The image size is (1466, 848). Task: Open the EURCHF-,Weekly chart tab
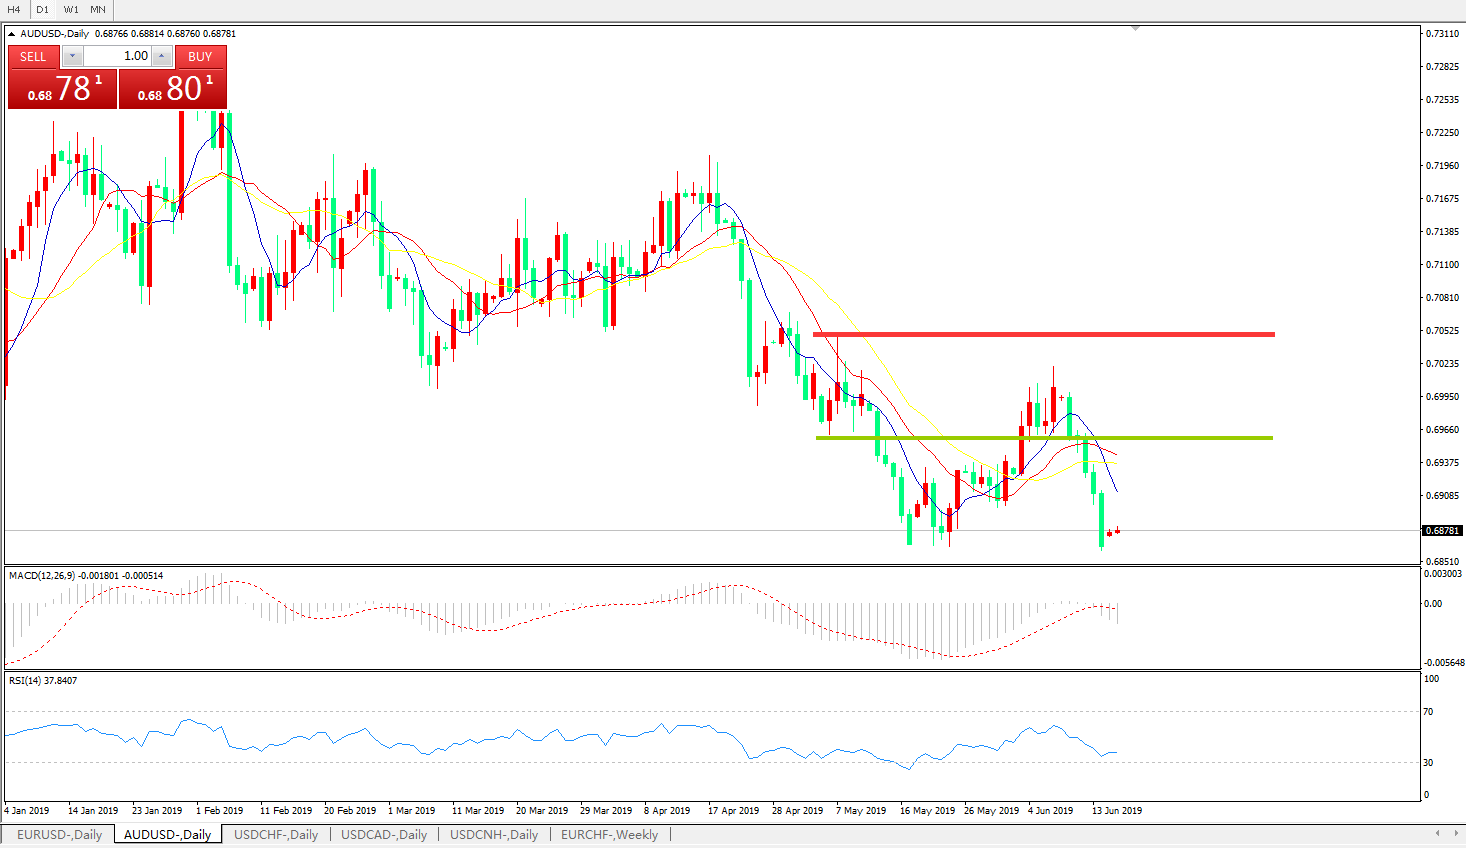coord(608,834)
